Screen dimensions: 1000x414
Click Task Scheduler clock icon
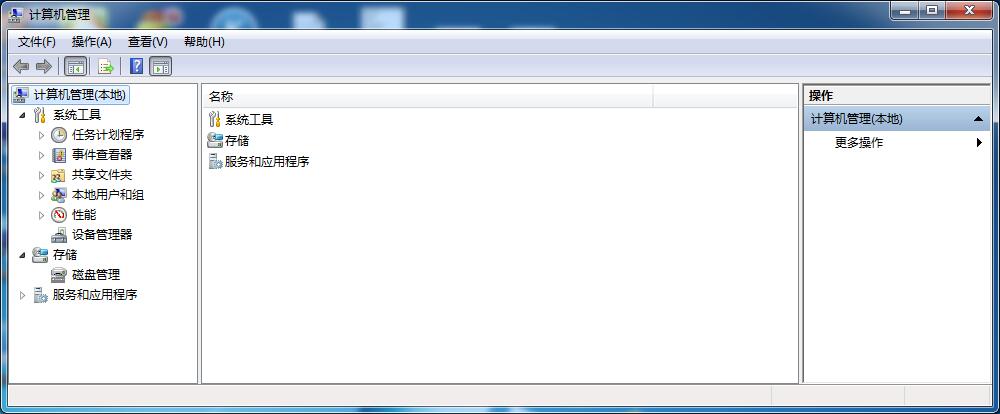pyautogui.click(x=59, y=135)
